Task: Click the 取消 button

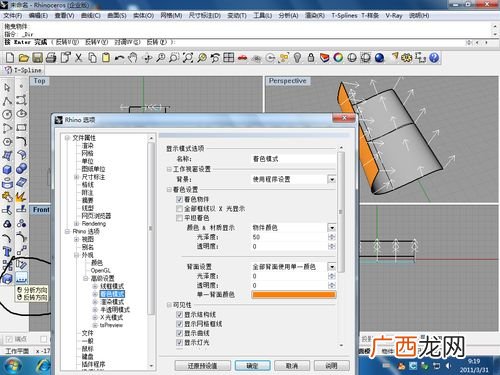Action: (x=292, y=366)
